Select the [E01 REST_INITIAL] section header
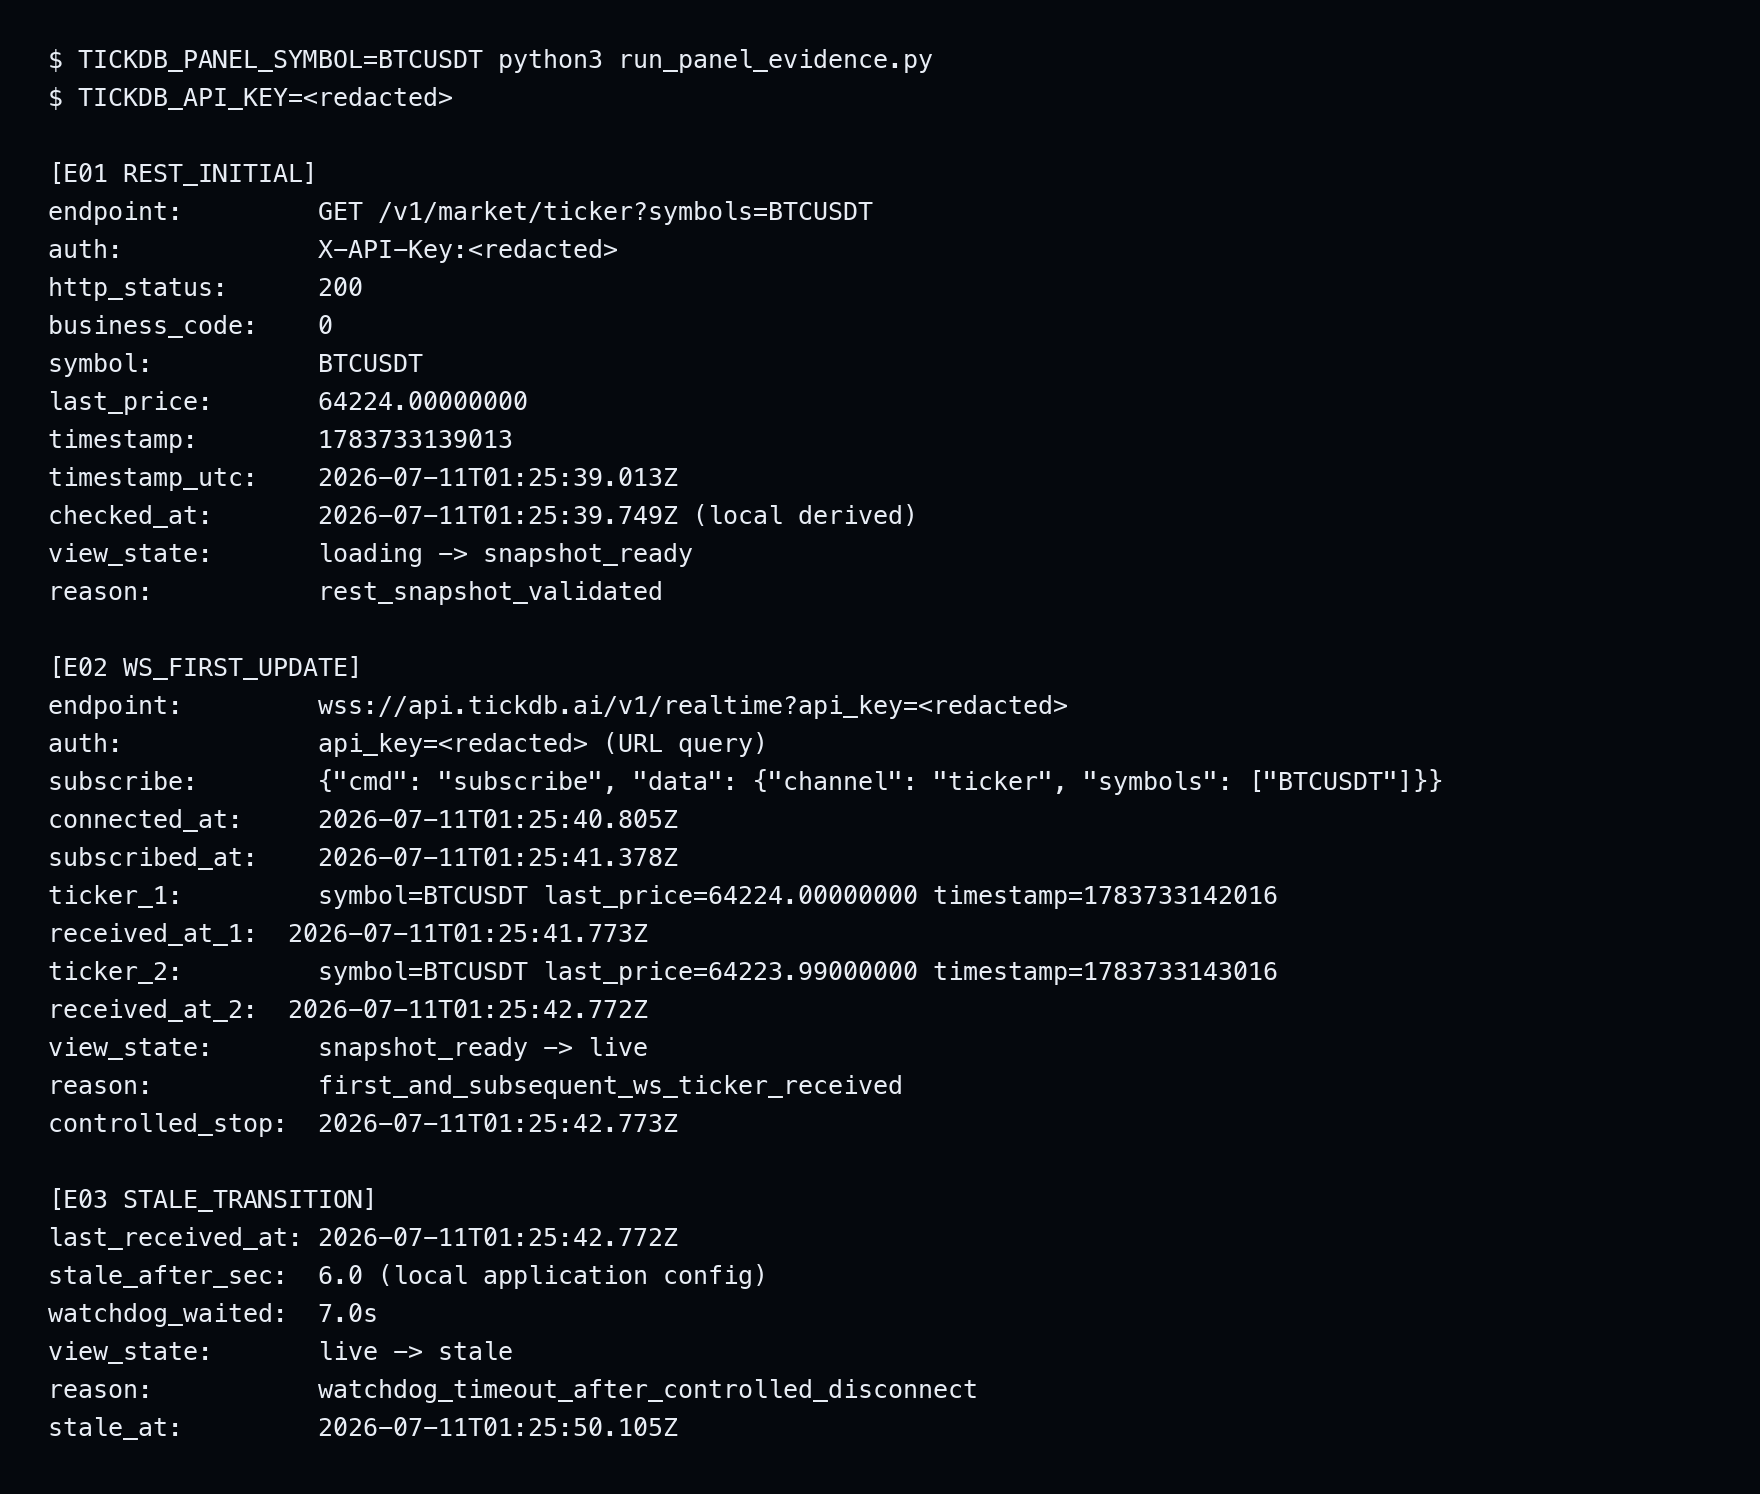Viewport: 1760px width, 1494px height. [182, 174]
